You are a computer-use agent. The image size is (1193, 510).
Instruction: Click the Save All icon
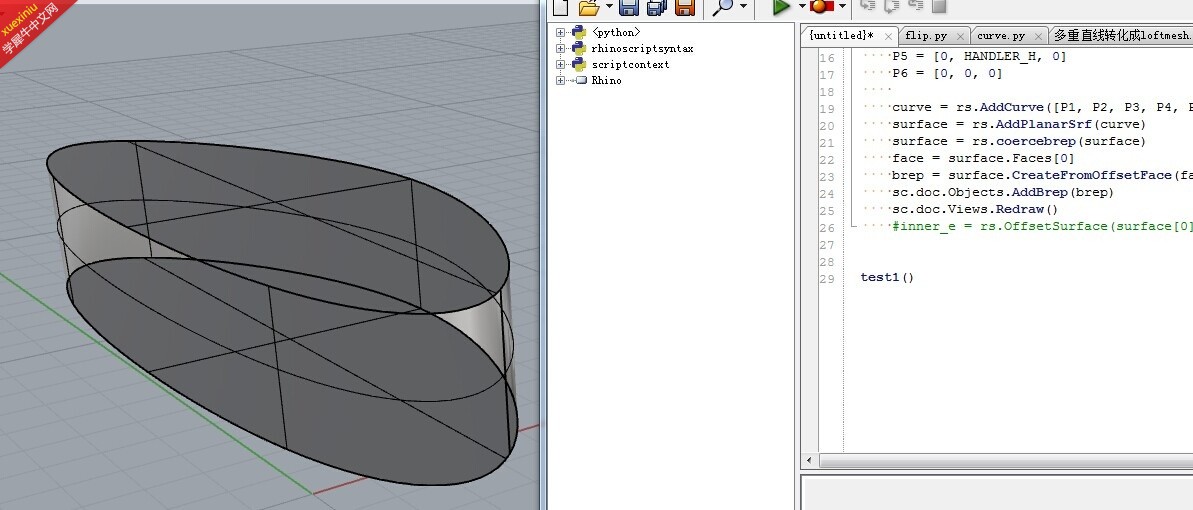coord(657,7)
